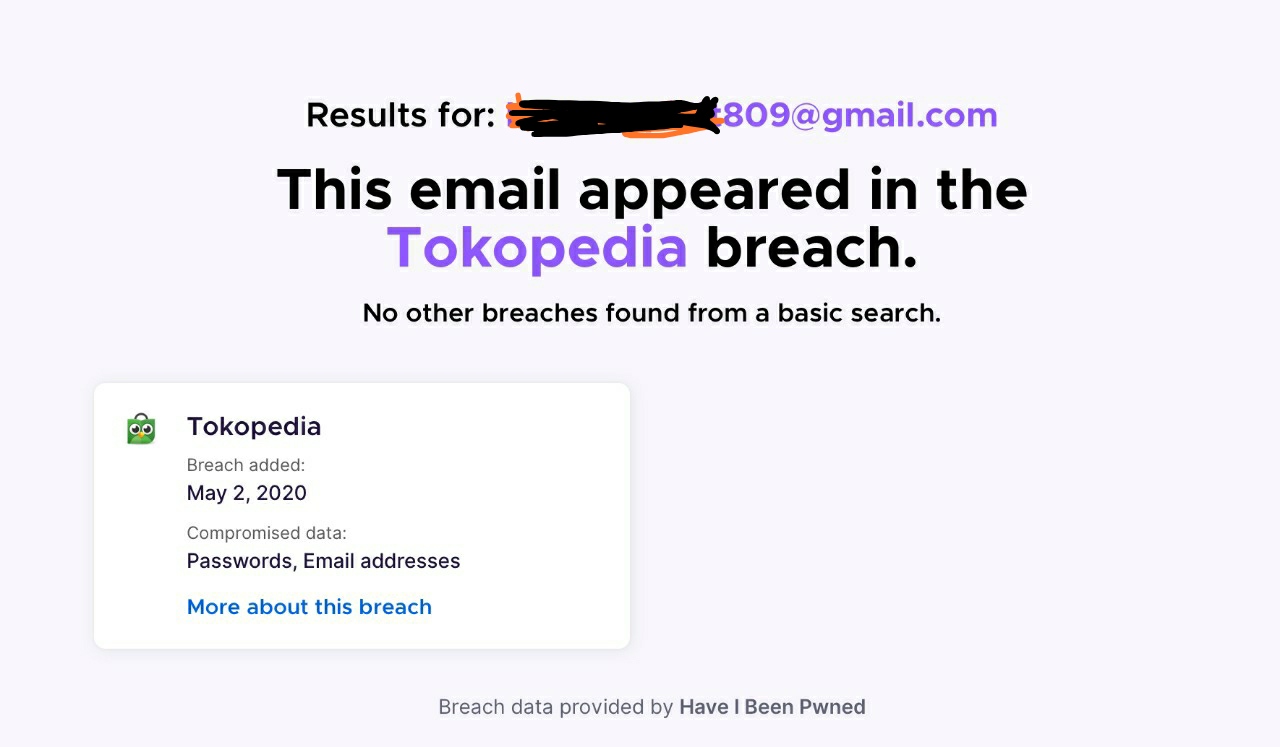This screenshot has width=1280, height=747.
Task: Click the No other breaches found message
Action: coord(652,313)
